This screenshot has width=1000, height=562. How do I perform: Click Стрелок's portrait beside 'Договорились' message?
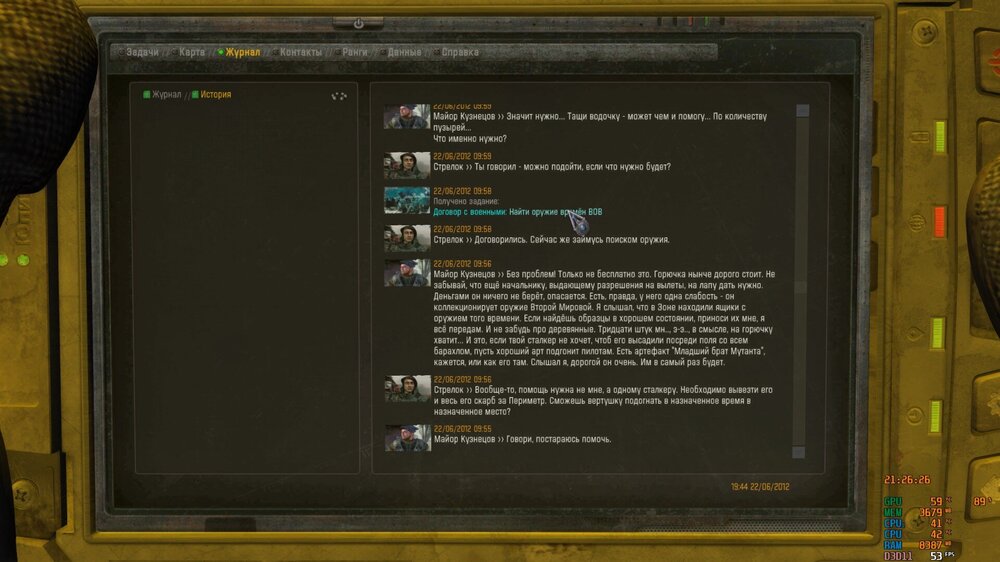pyautogui.click(x=407, y=238)
